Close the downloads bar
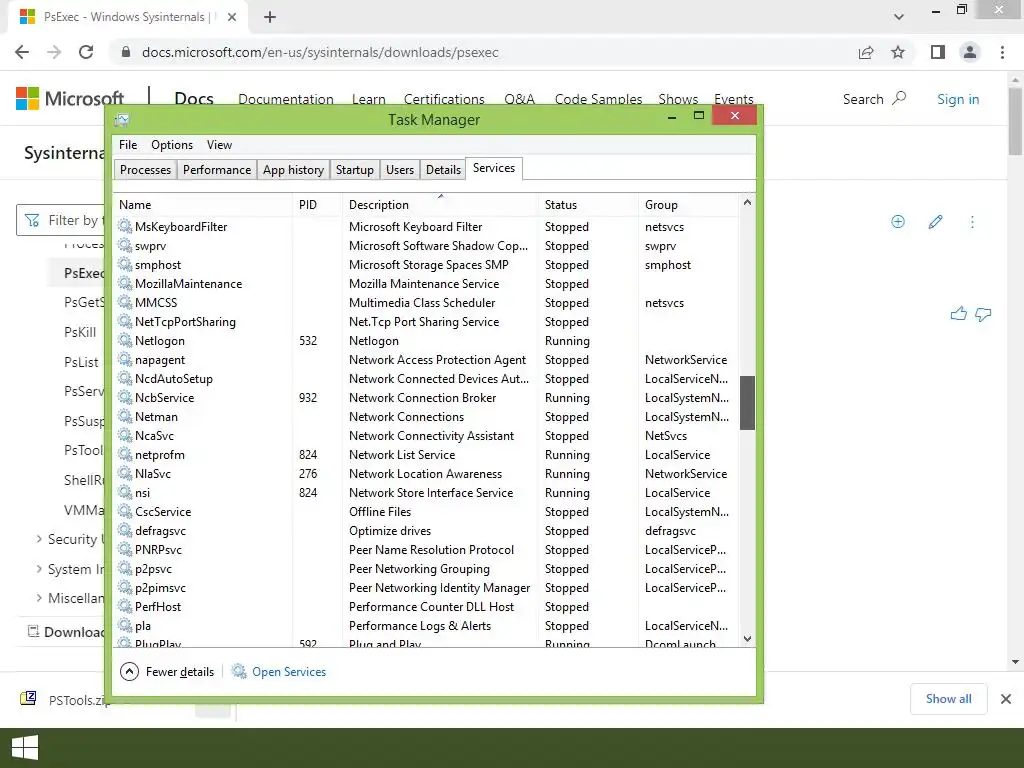The height and width of the screenshot is (768, 1024). pyautogui.click(x=1006, y=699)
